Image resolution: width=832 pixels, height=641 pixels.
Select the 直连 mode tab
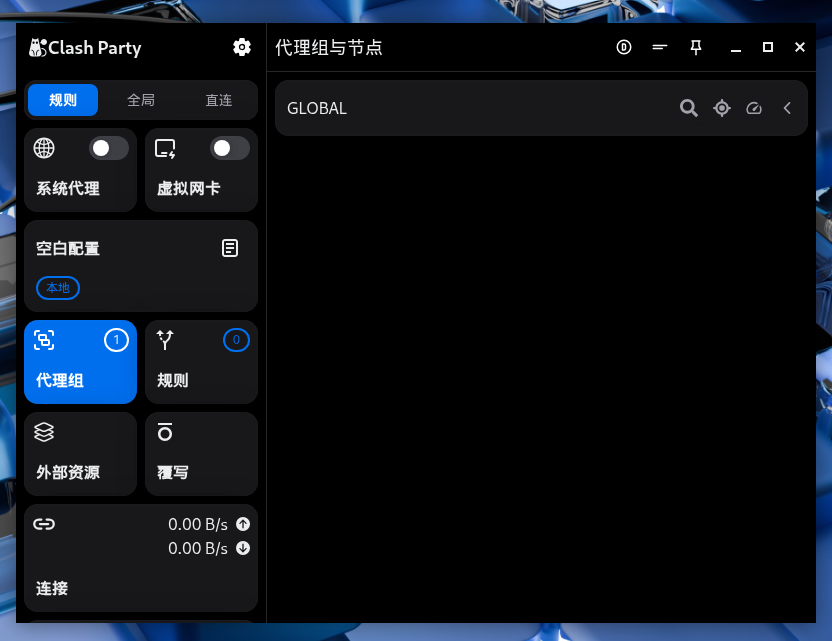pos(219,100)
